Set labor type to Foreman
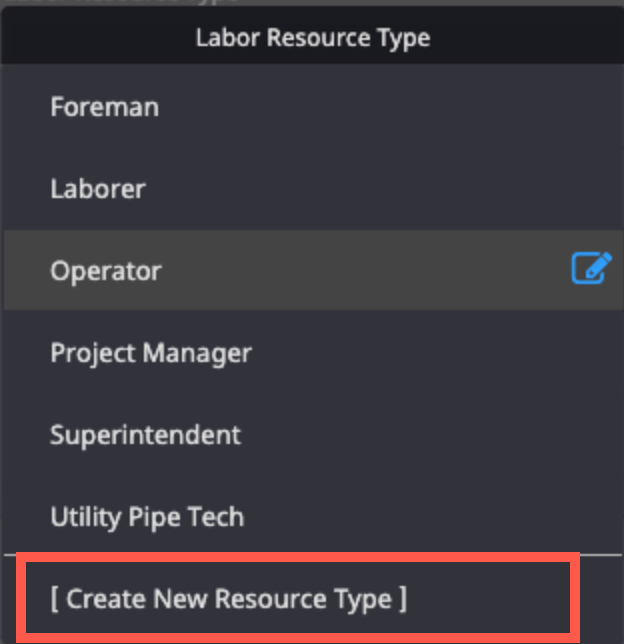 314,107
